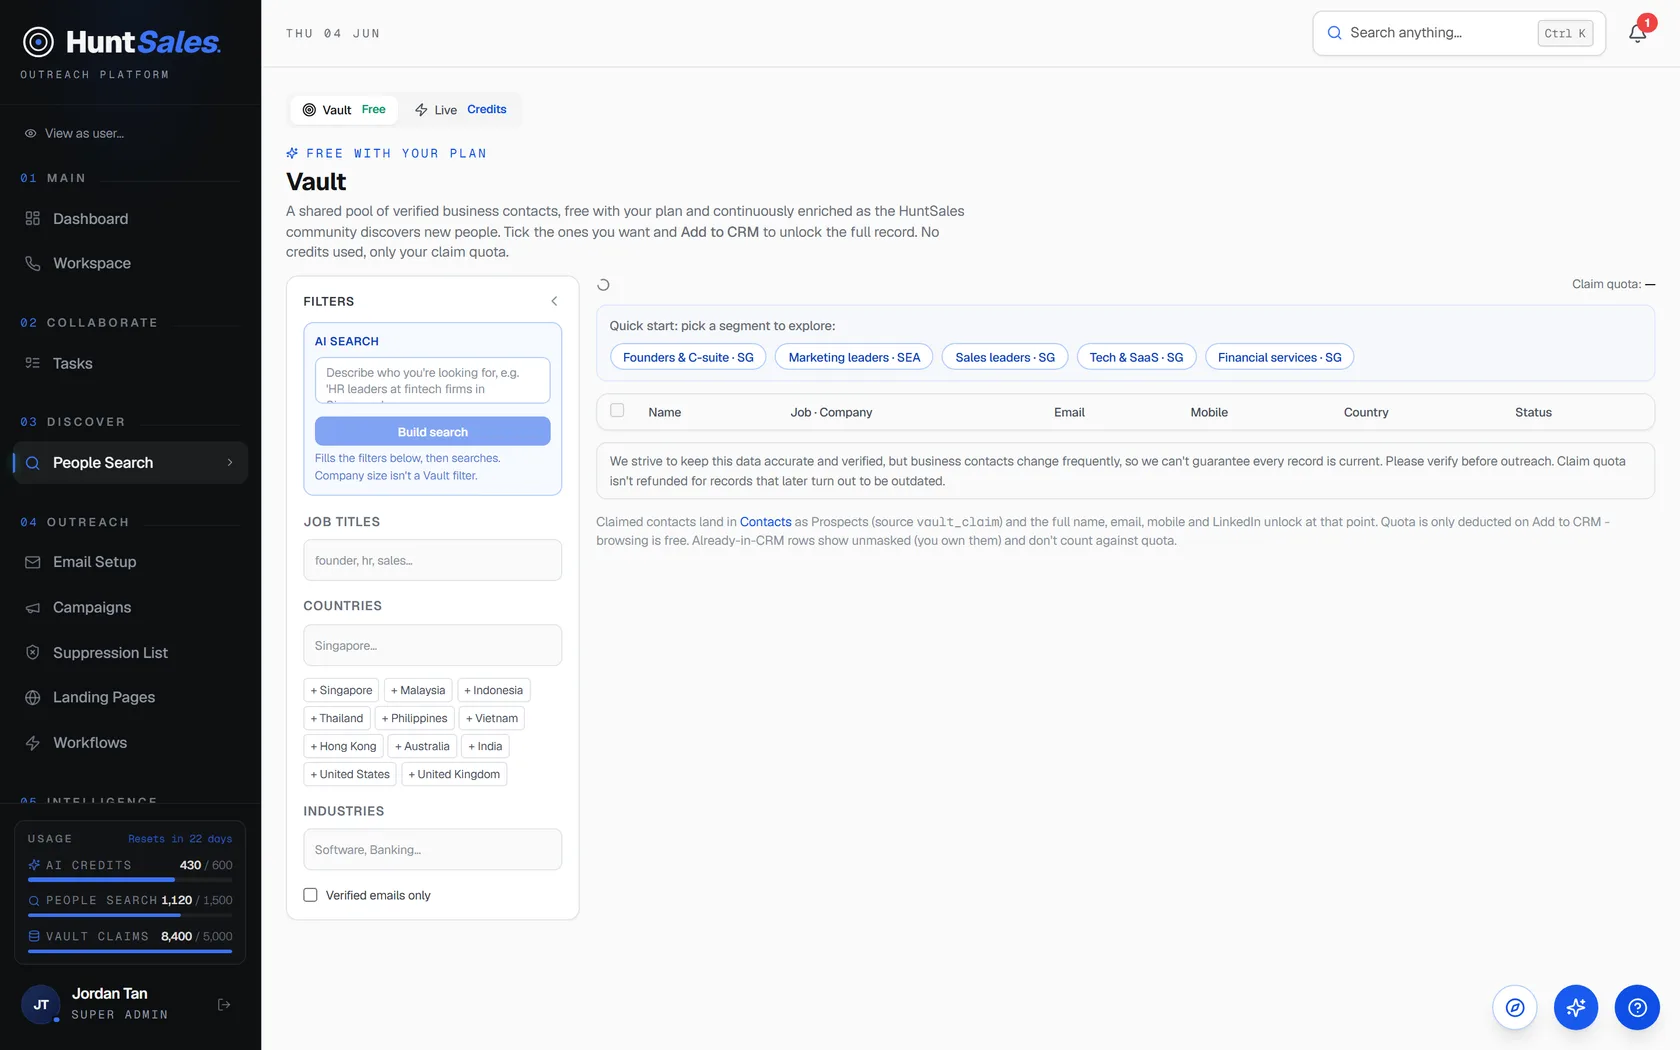Click the Workspace phone icon
The width and height of the screenshot is (1680, 1050).
click(x=33, y=263)
